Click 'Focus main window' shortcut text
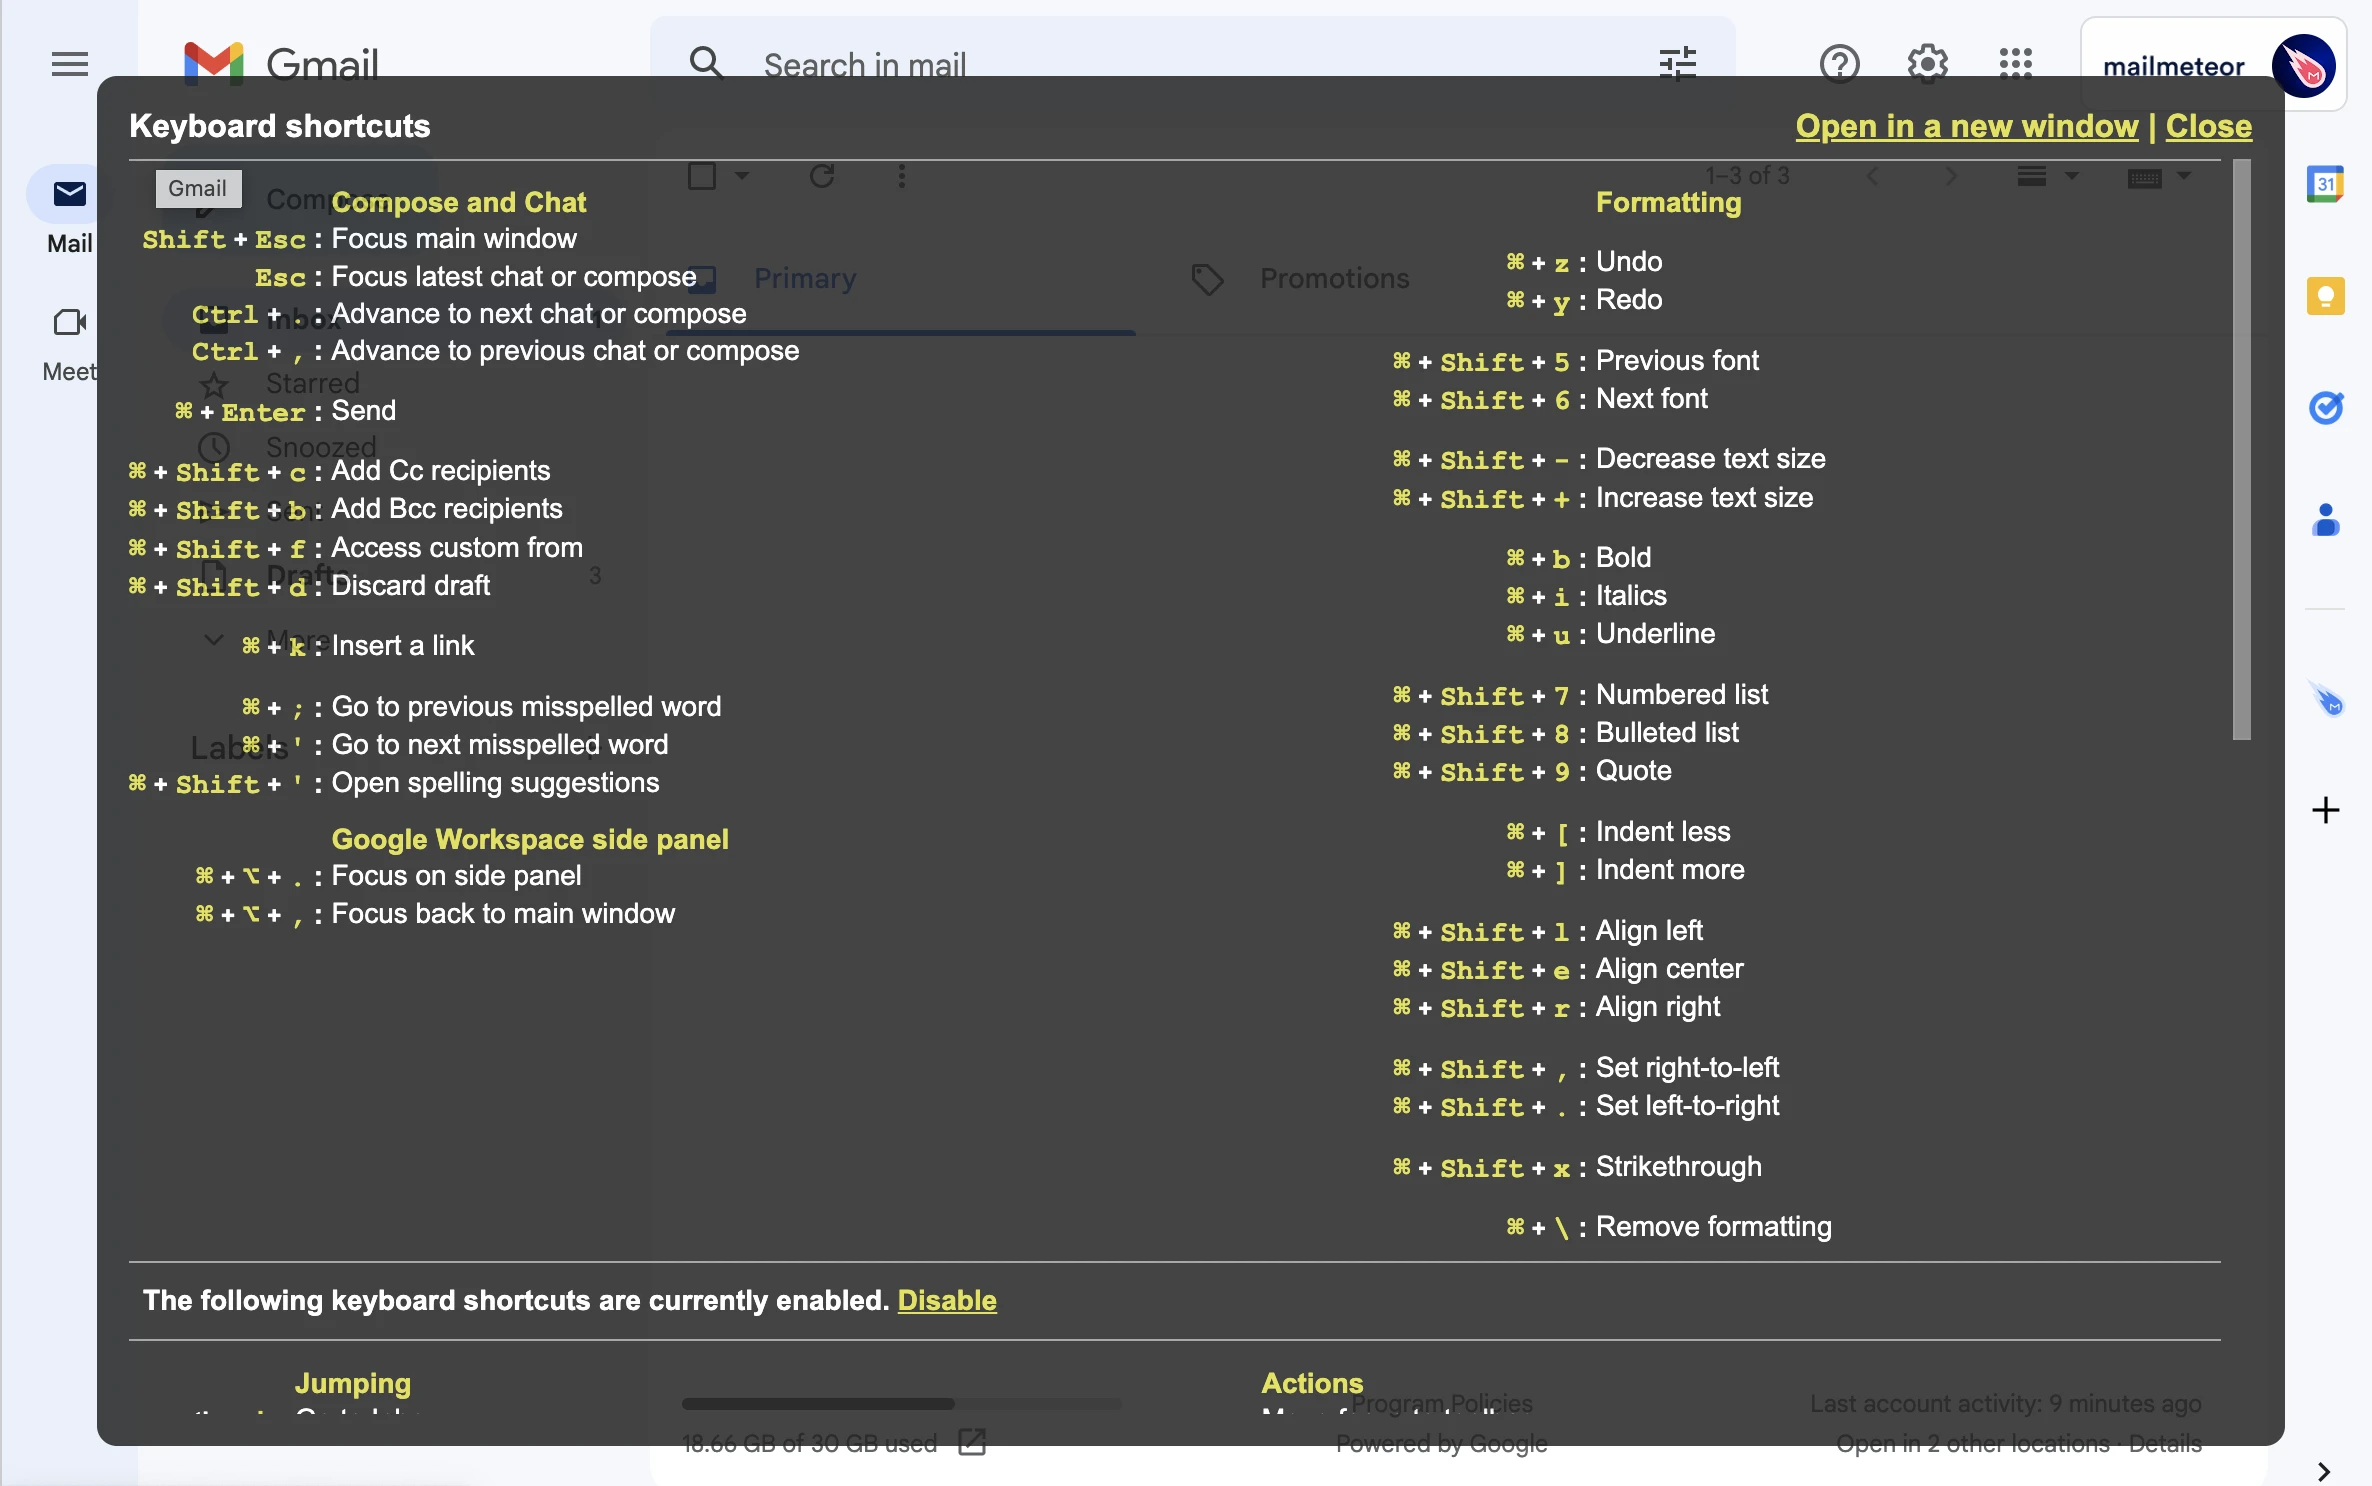 click(453, 239)
